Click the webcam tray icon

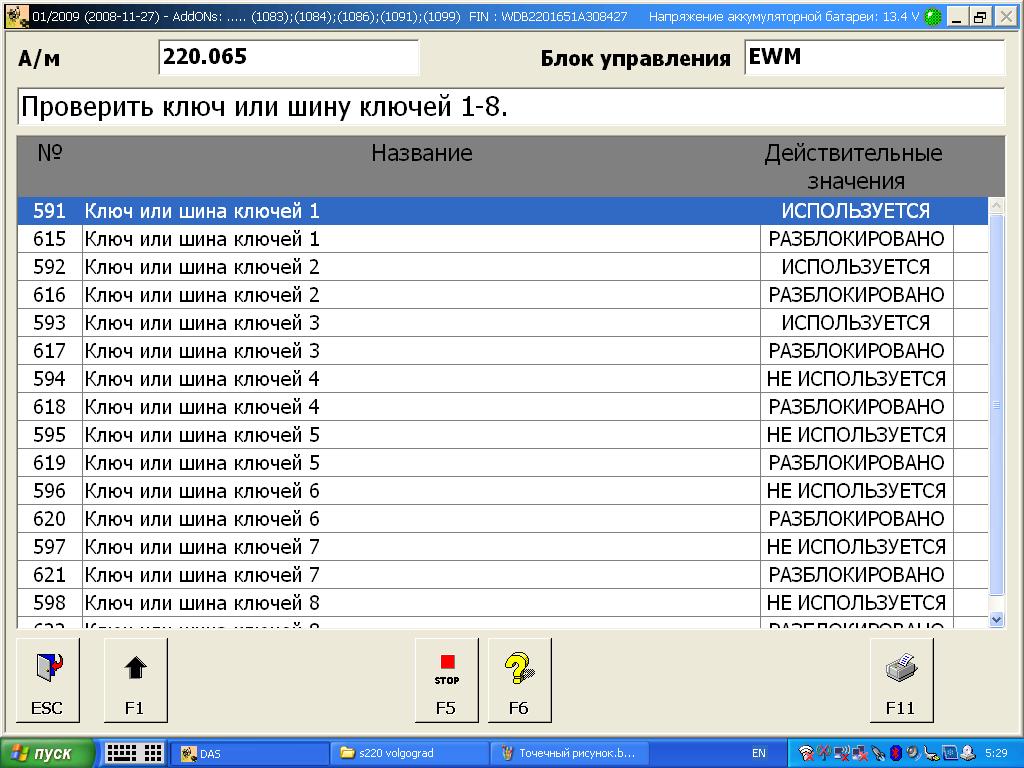click(x=968, y=753)
